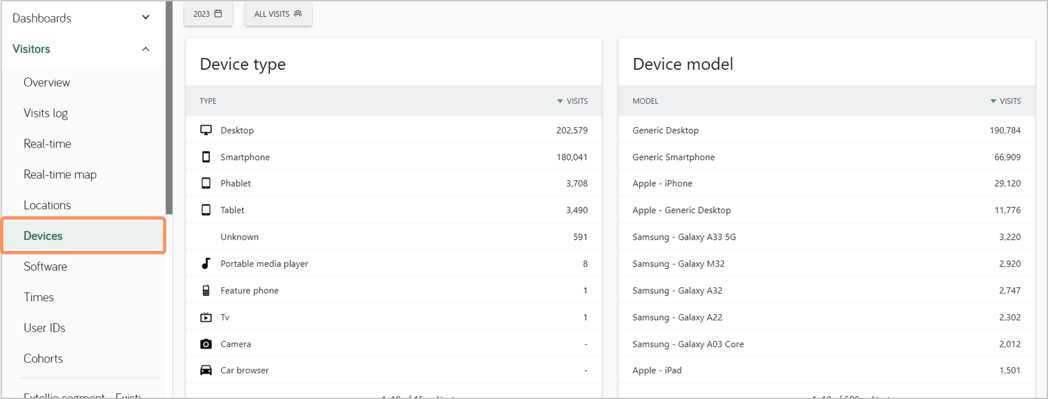
Task: Click the Desktop monitor icon
Action: pos(207,130)
